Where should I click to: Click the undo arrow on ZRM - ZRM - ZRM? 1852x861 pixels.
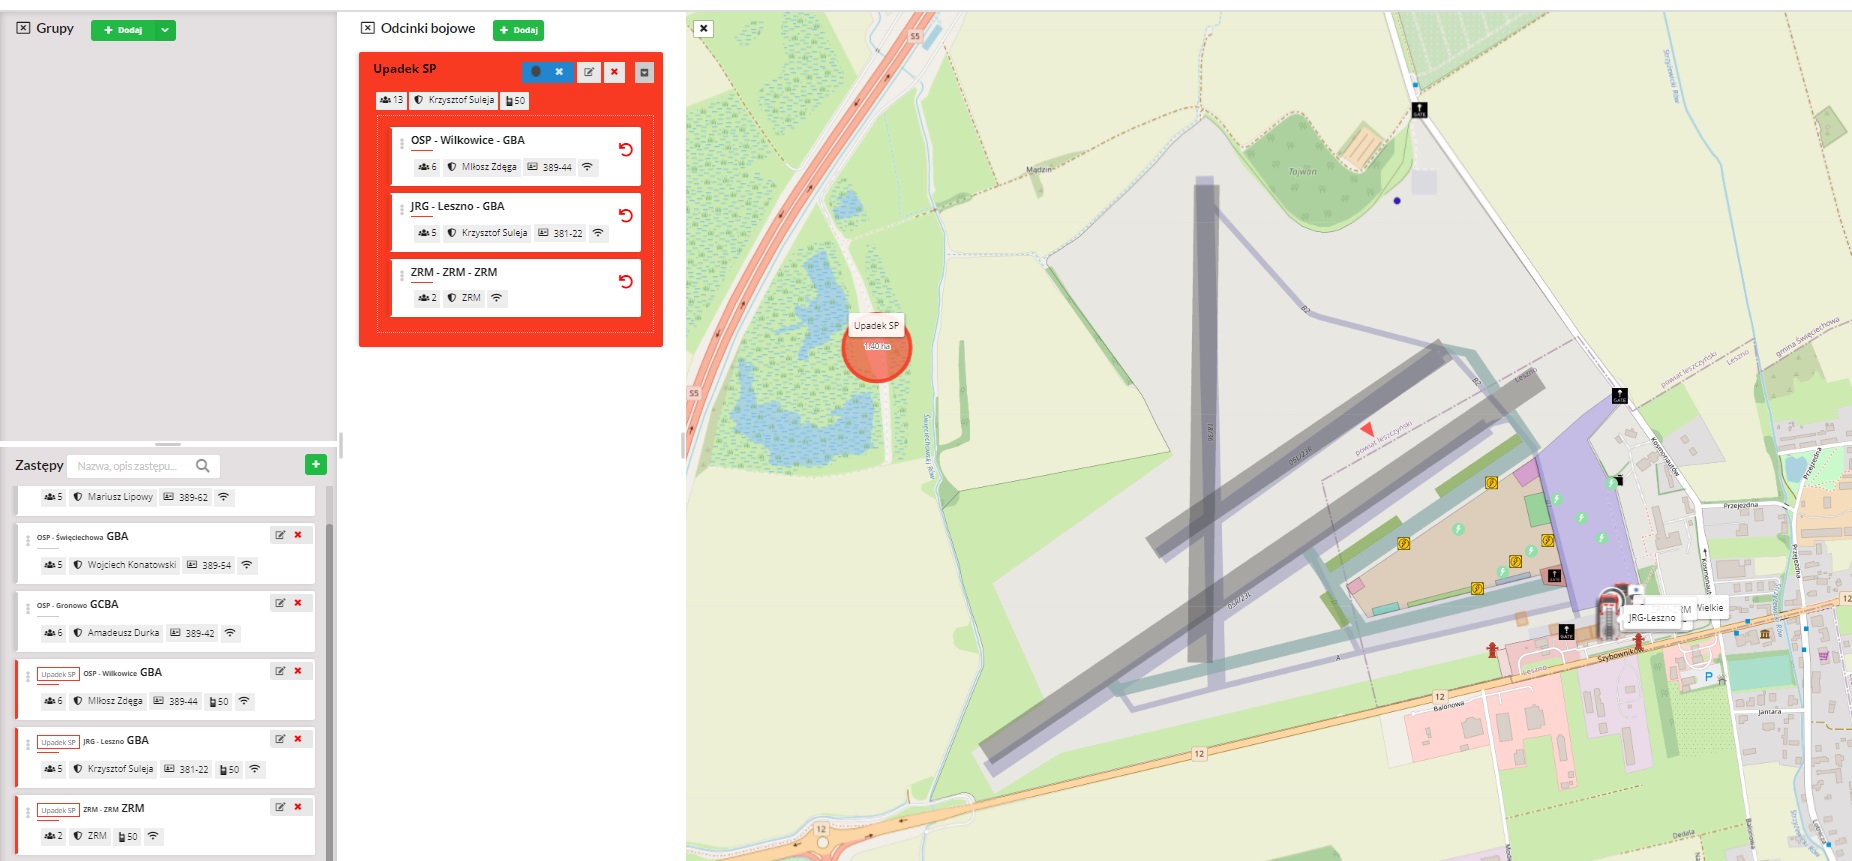tap(625, 281)
